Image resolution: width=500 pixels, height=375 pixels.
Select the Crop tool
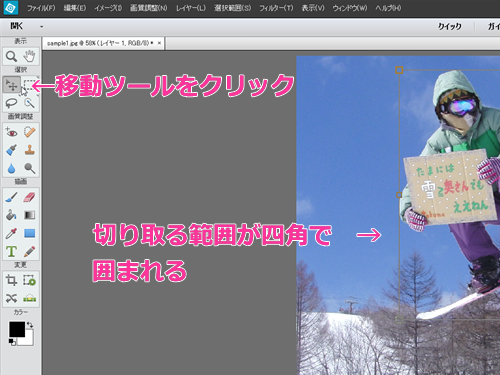click(x=11, y=280)
